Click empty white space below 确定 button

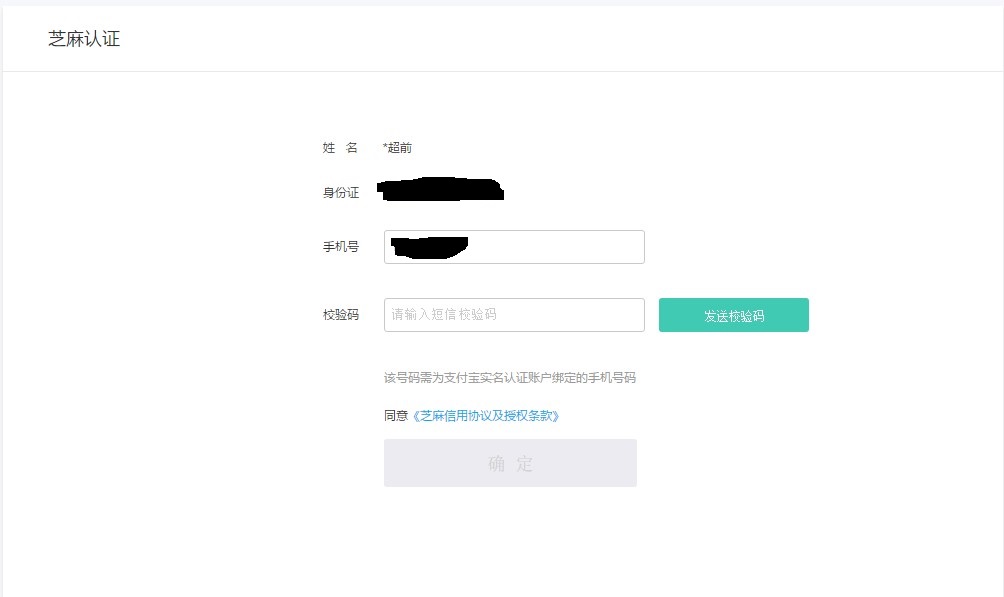pos(510,540)
